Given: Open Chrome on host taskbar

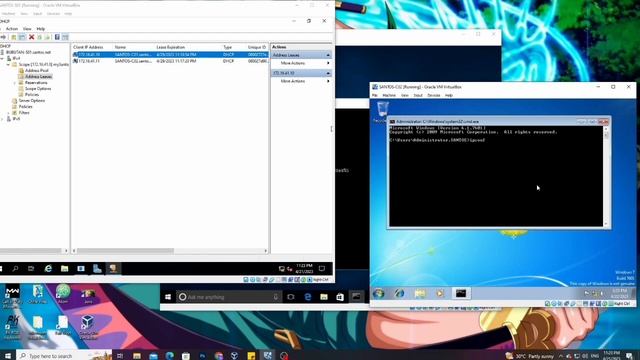Looking at the screenshot, I should (219, 356).
